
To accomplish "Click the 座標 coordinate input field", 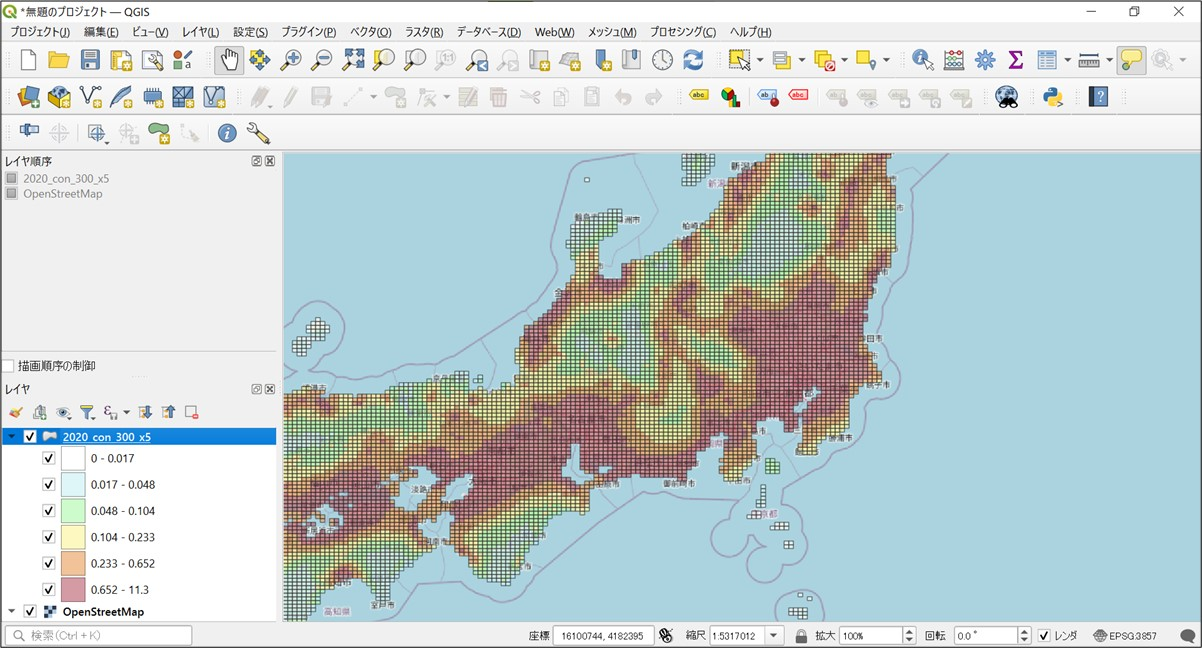I will coord(603,636).
